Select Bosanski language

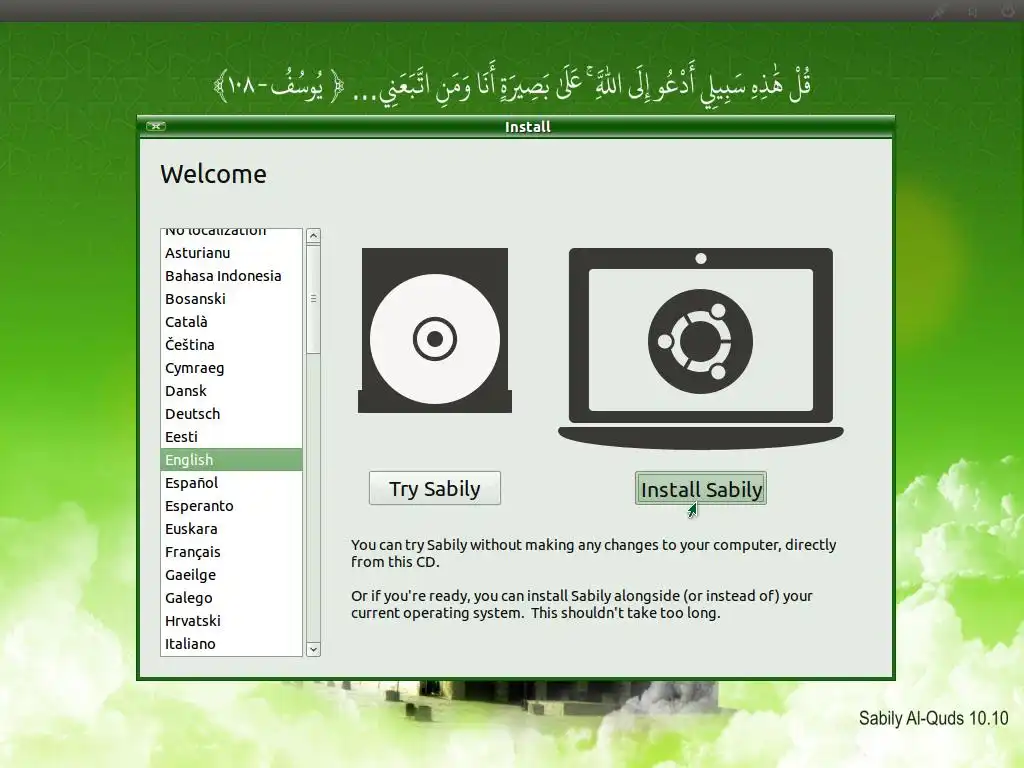pyautogui.click(x=231, y=298)
